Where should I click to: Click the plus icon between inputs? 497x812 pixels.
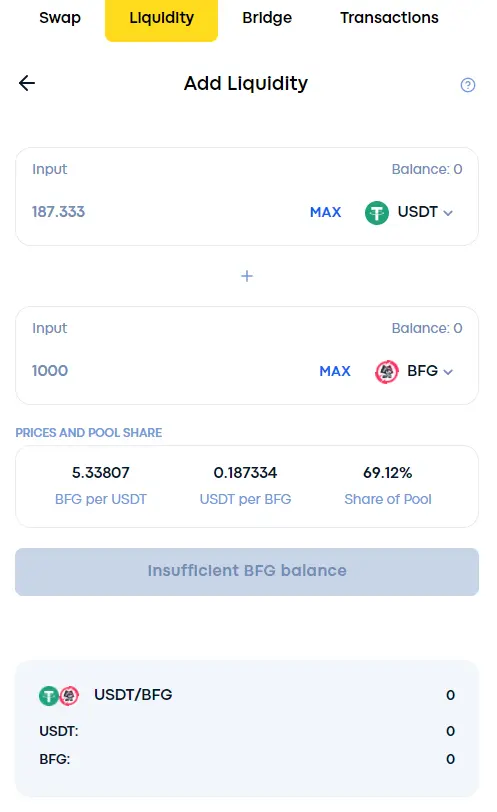[247, 276]
